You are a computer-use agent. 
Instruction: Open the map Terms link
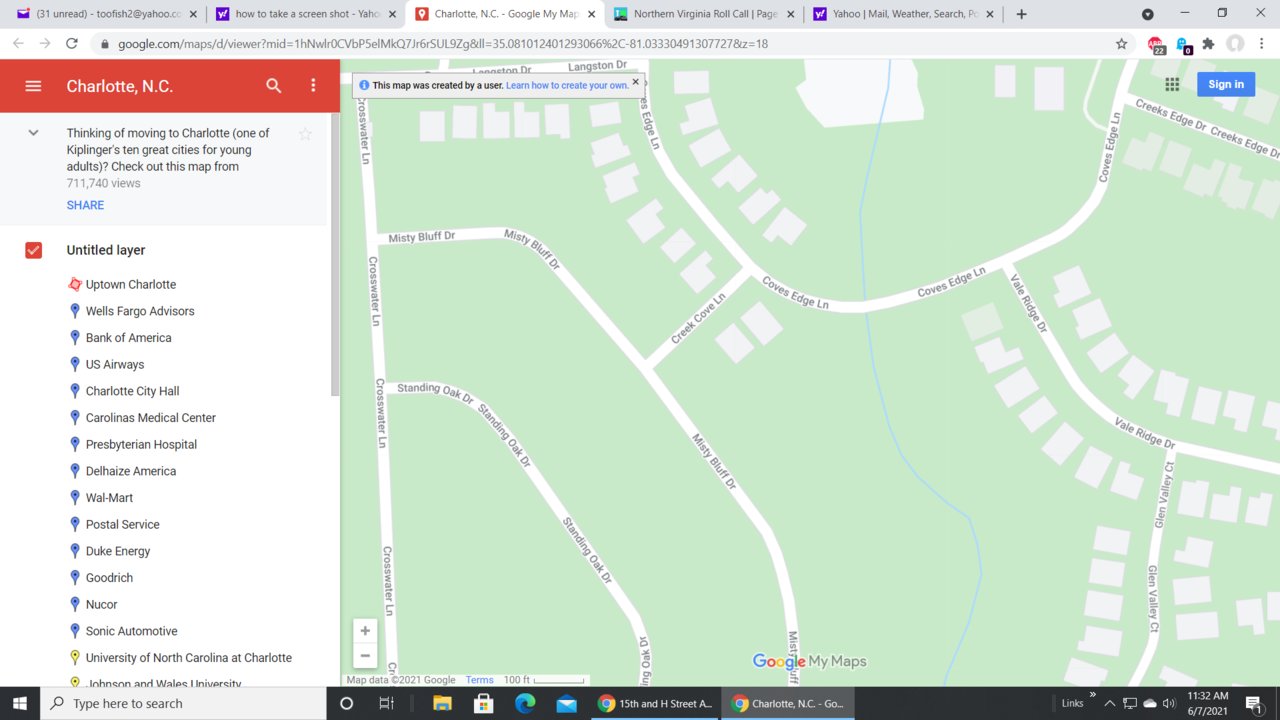pyautogui.click(x=479, y=680)
